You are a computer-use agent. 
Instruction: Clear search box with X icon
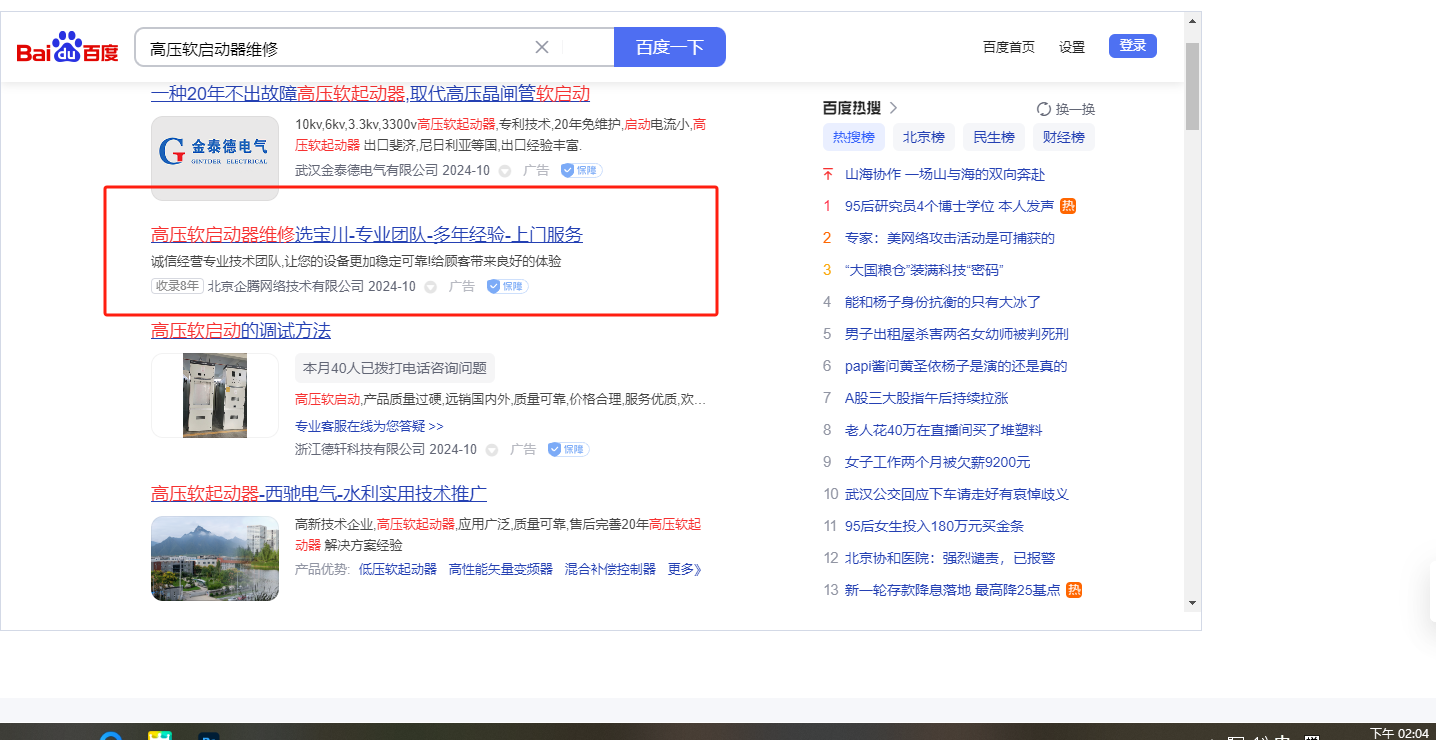click(x=542, y=47)
